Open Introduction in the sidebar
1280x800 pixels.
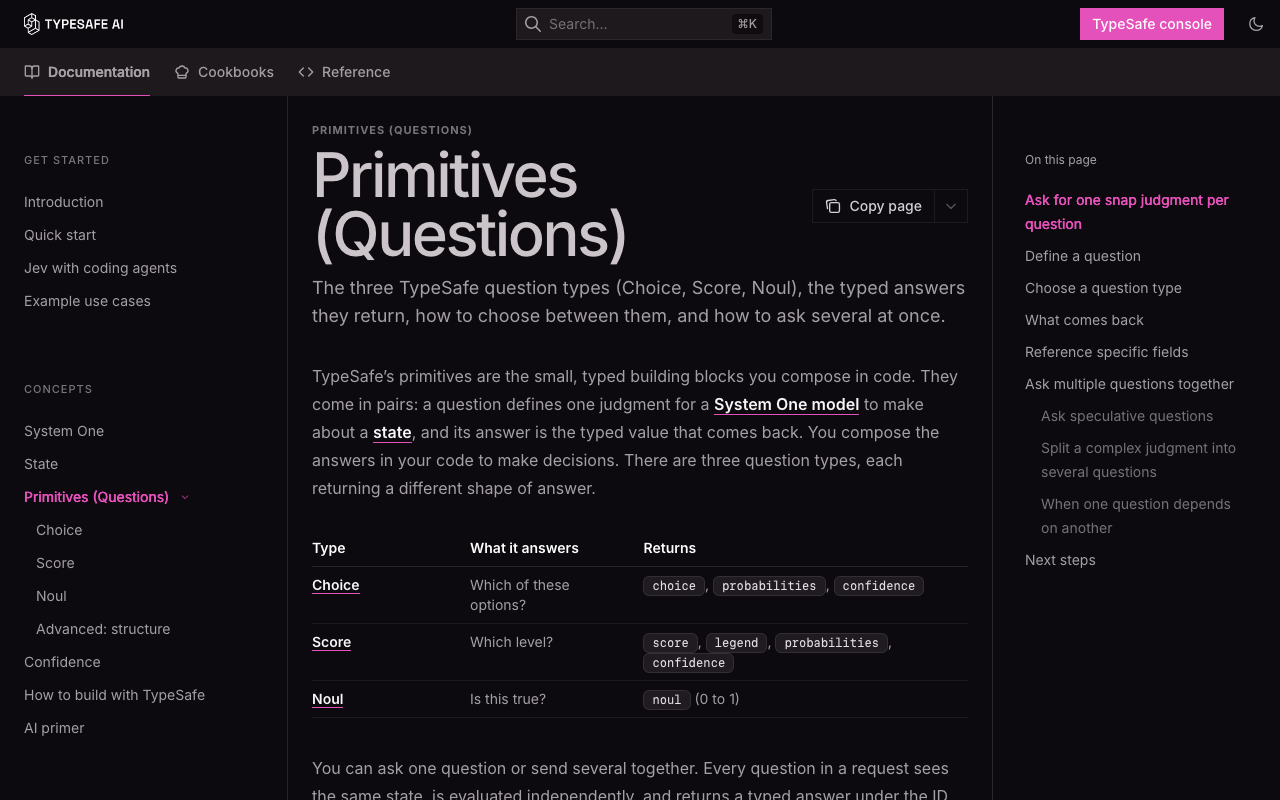64,202
